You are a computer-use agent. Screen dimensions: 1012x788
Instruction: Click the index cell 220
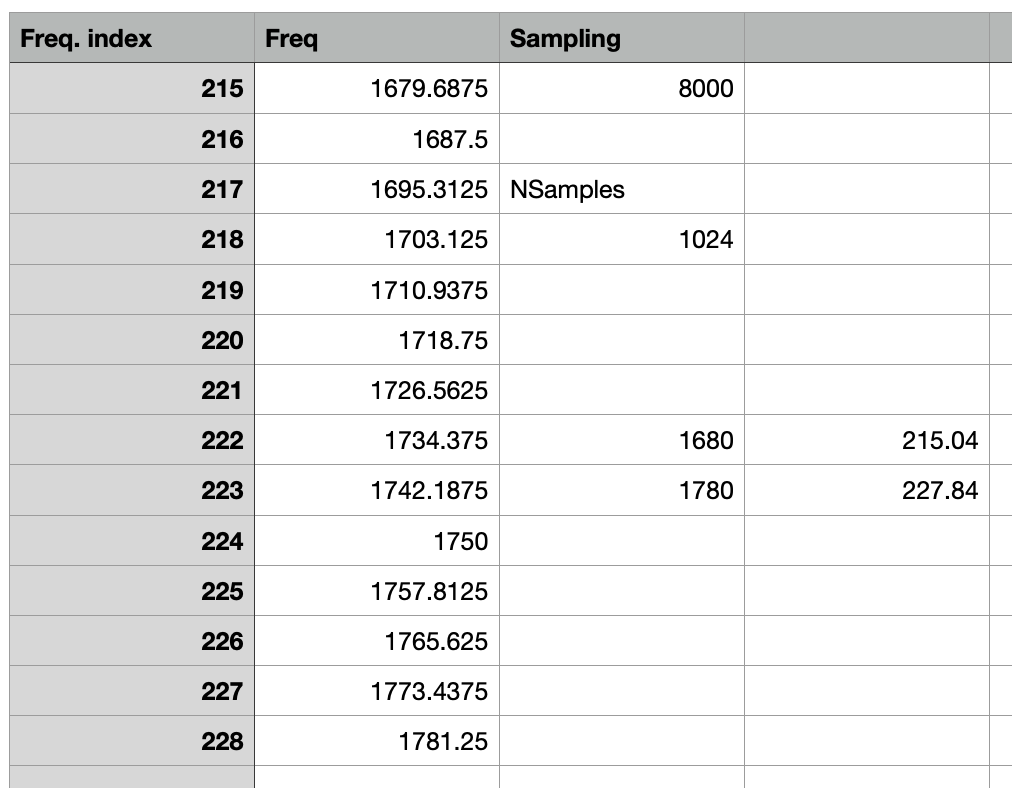click(130, 340)
